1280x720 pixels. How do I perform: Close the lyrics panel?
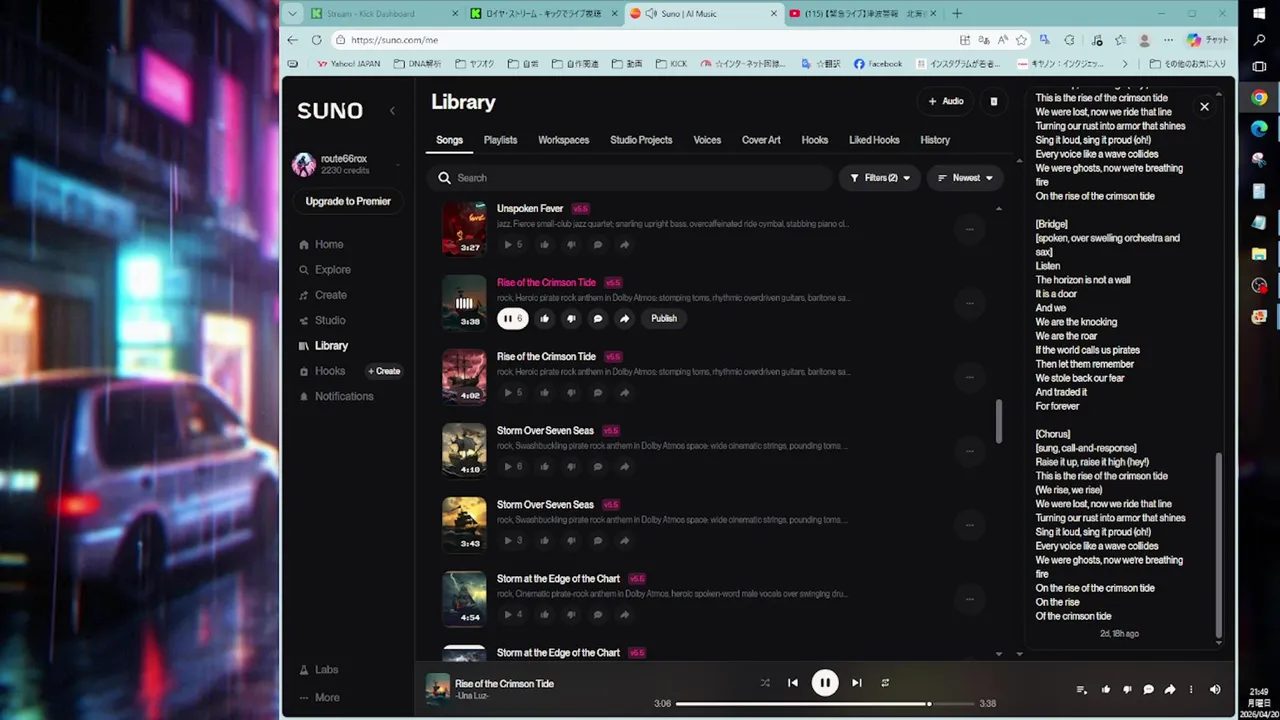[x=1204, y=107]
